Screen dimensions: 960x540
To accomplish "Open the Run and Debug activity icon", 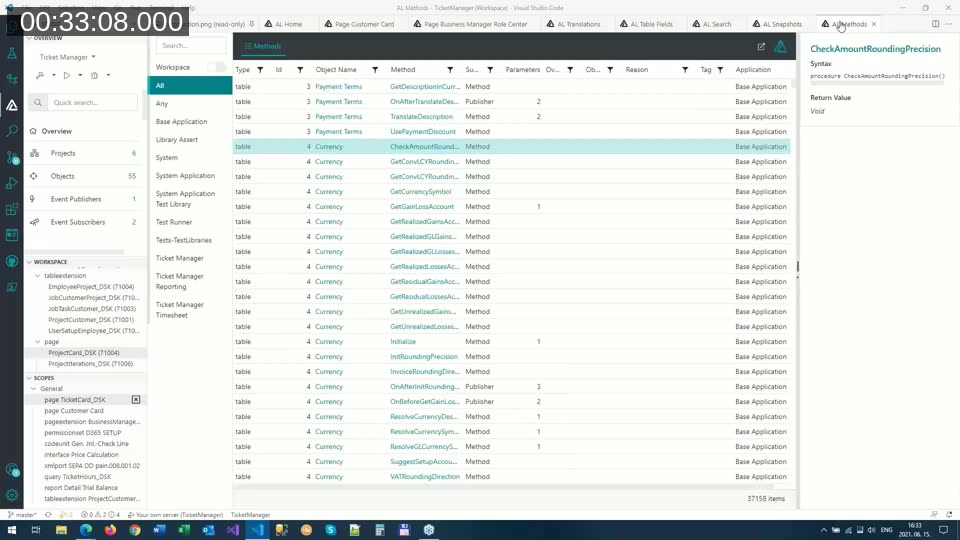I will [12, 183].
